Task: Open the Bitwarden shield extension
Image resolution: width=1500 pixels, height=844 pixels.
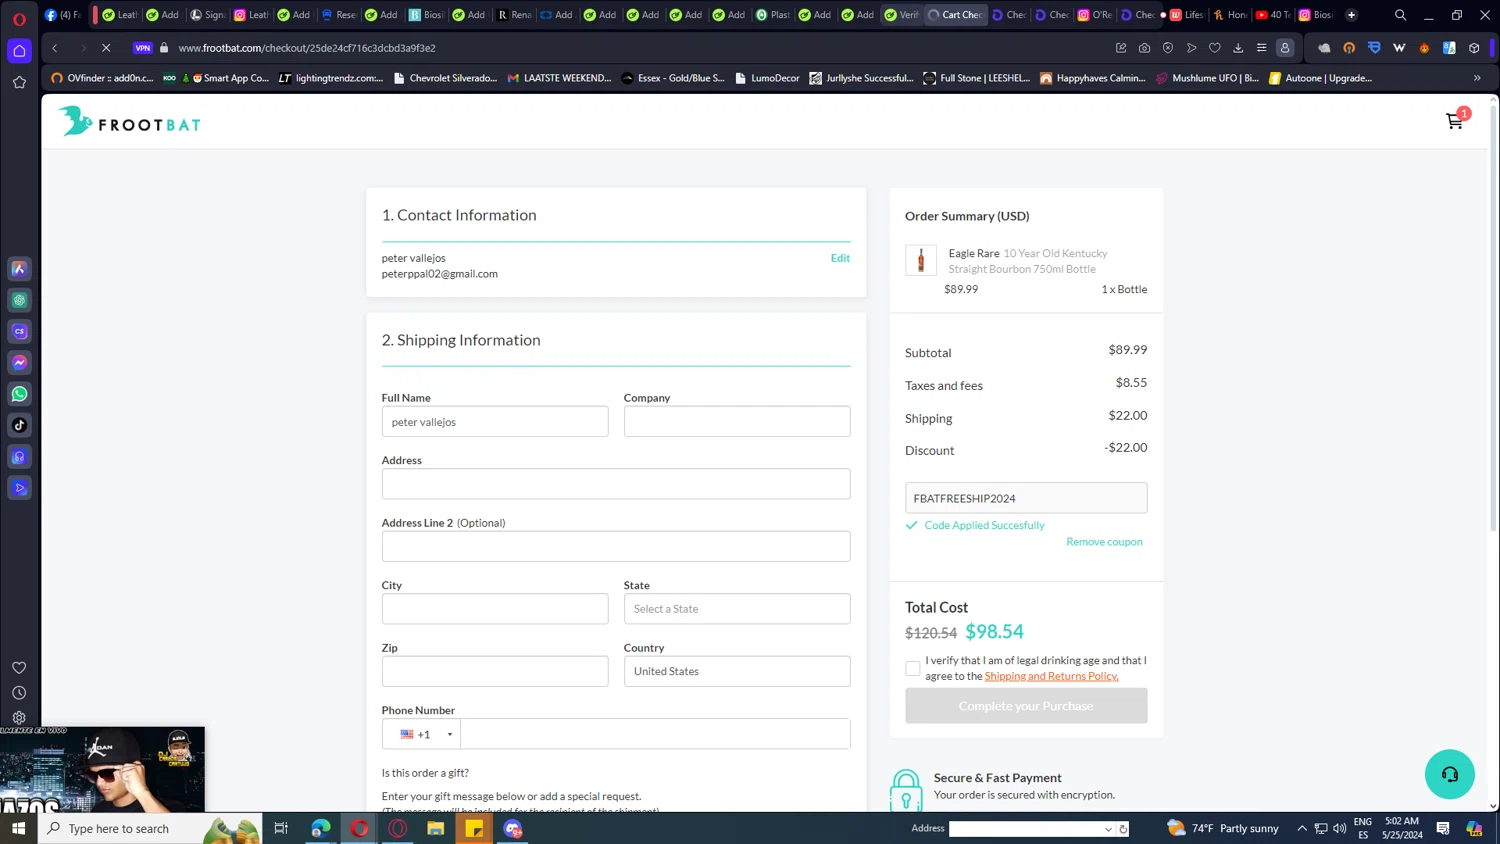Action: (x=1374, y=48)
